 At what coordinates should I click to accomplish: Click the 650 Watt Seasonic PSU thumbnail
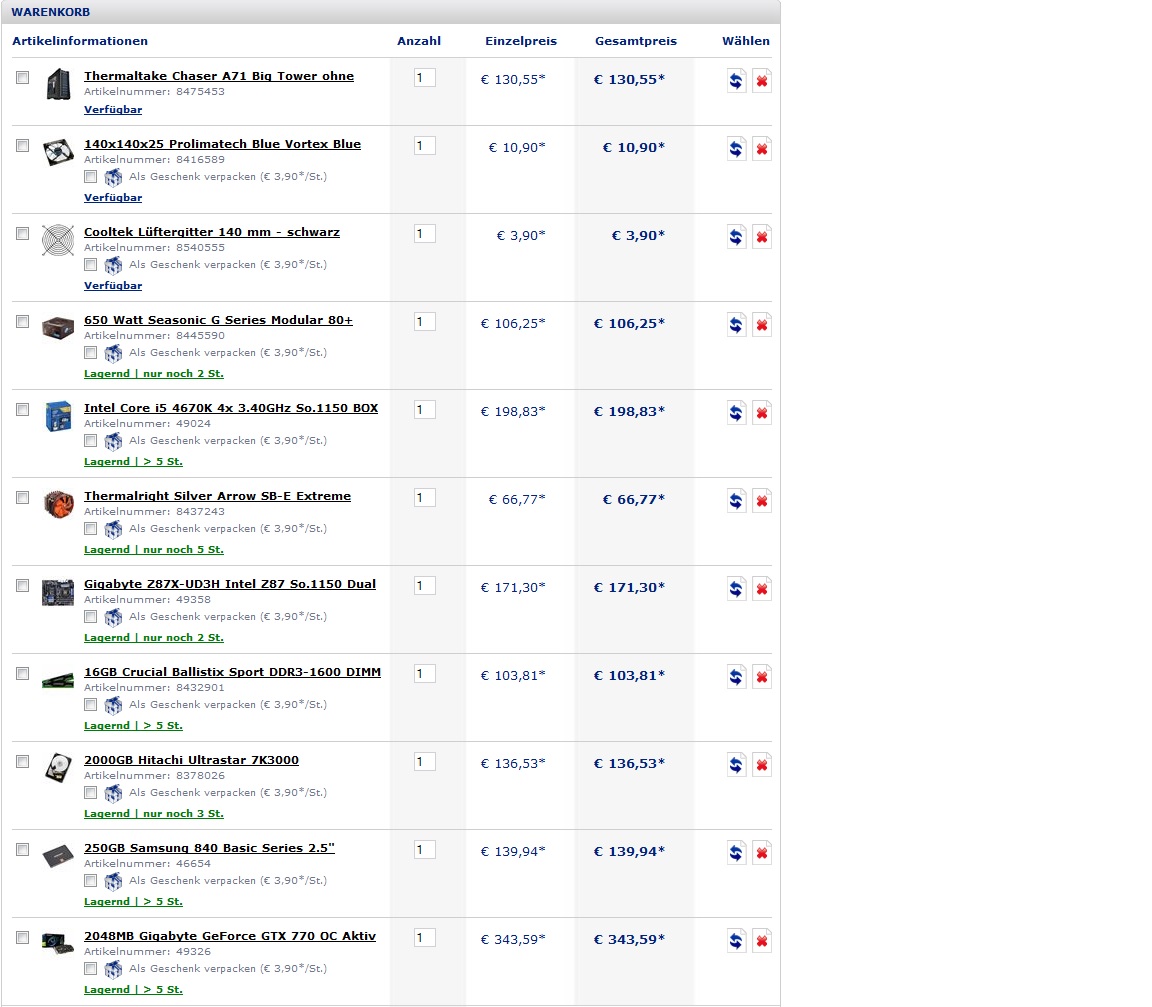point(58,328)
